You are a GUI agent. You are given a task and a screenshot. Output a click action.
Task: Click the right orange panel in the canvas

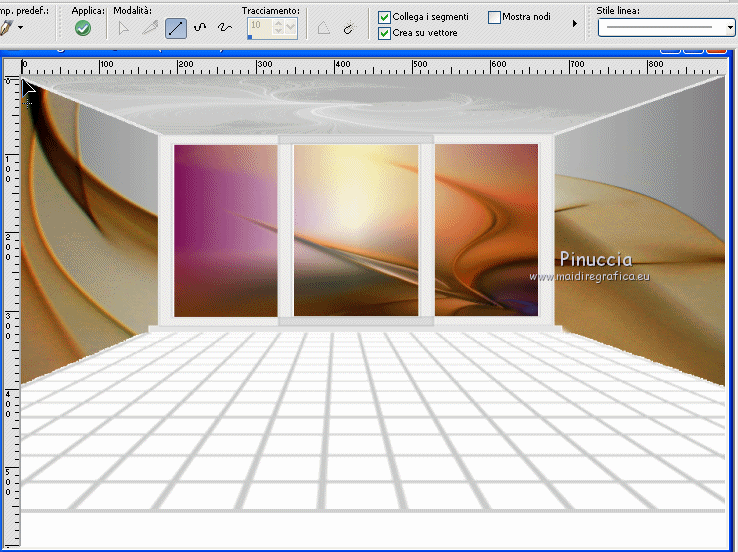(x=486, y=230)
